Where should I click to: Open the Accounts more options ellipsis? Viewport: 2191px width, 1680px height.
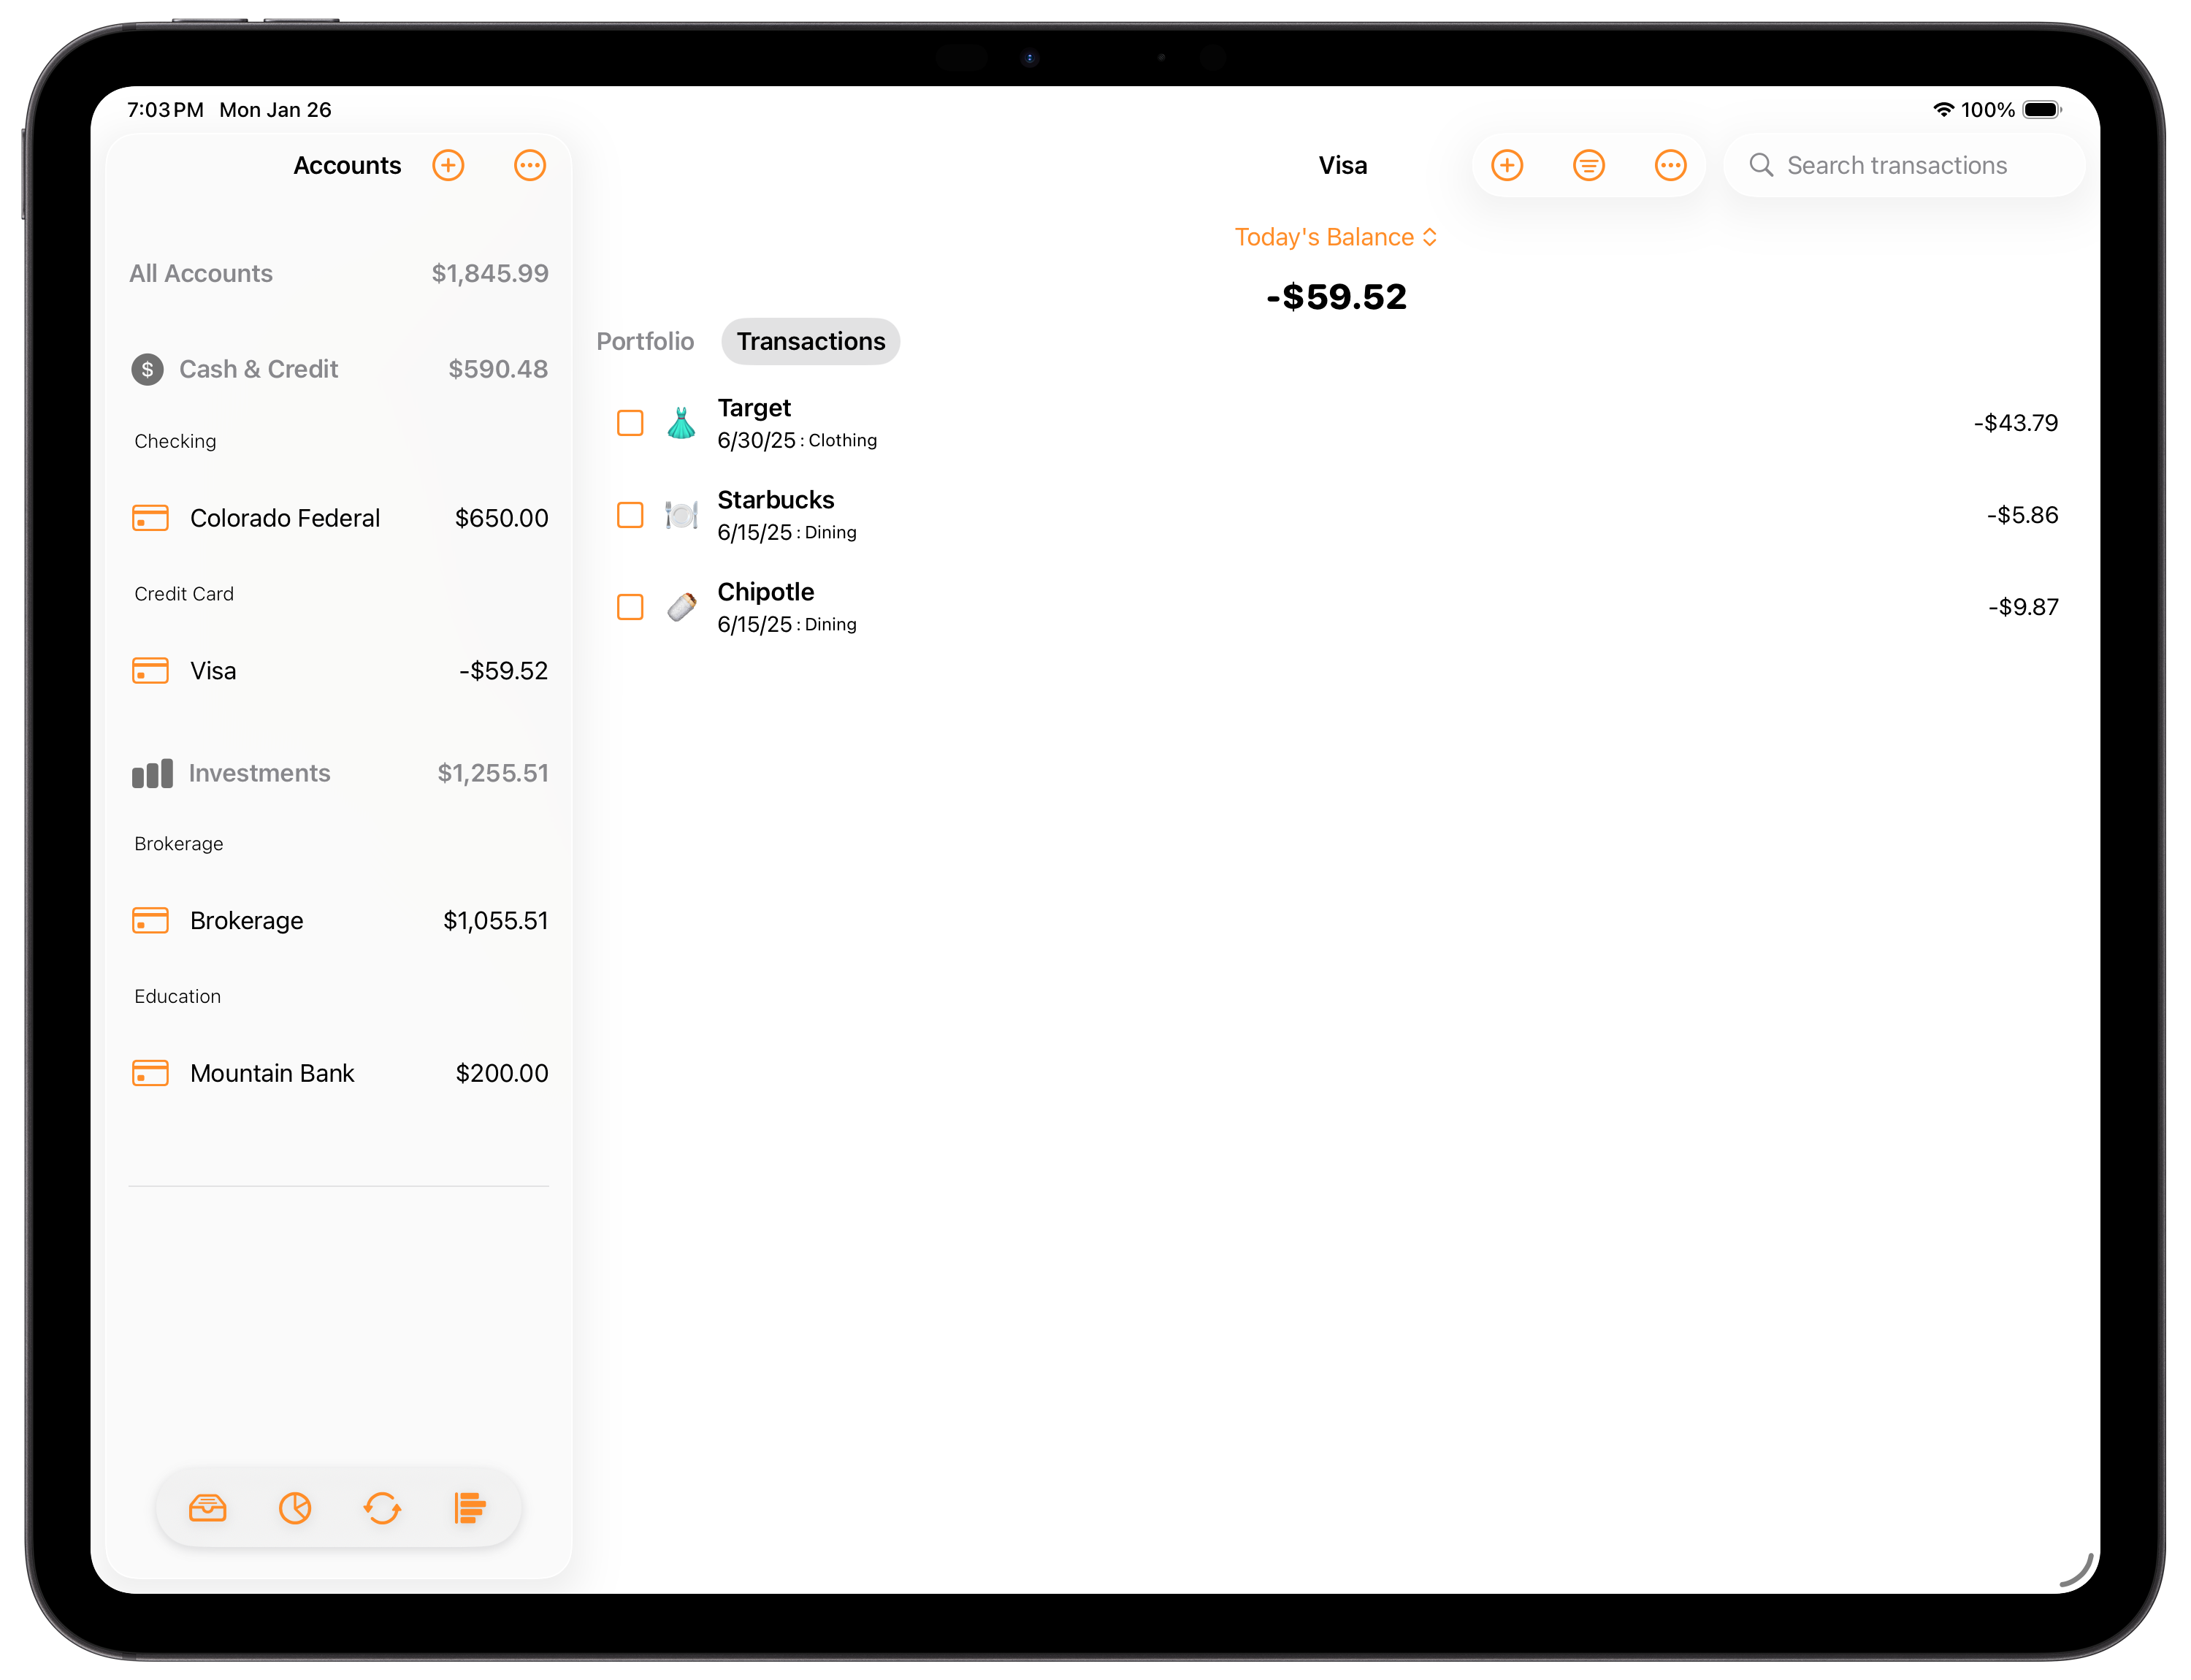click(x=530, y=165)
